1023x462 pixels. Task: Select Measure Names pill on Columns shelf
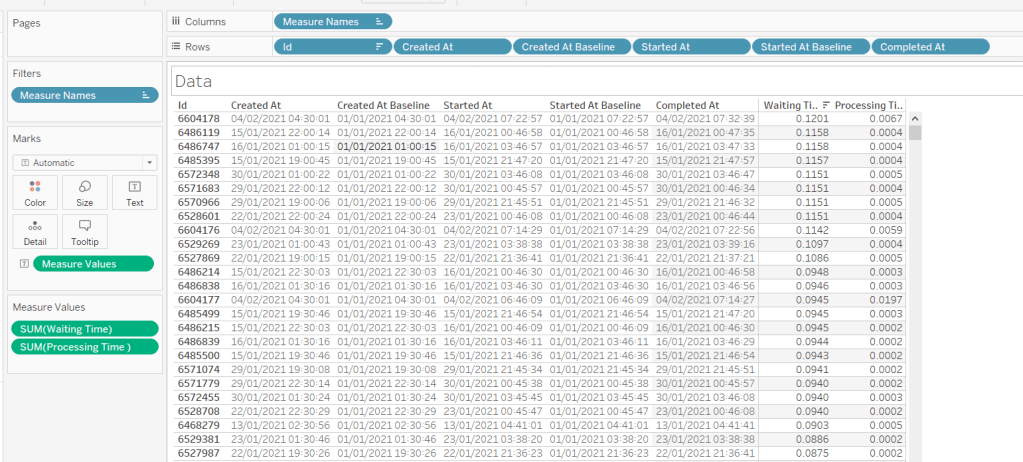332,21
